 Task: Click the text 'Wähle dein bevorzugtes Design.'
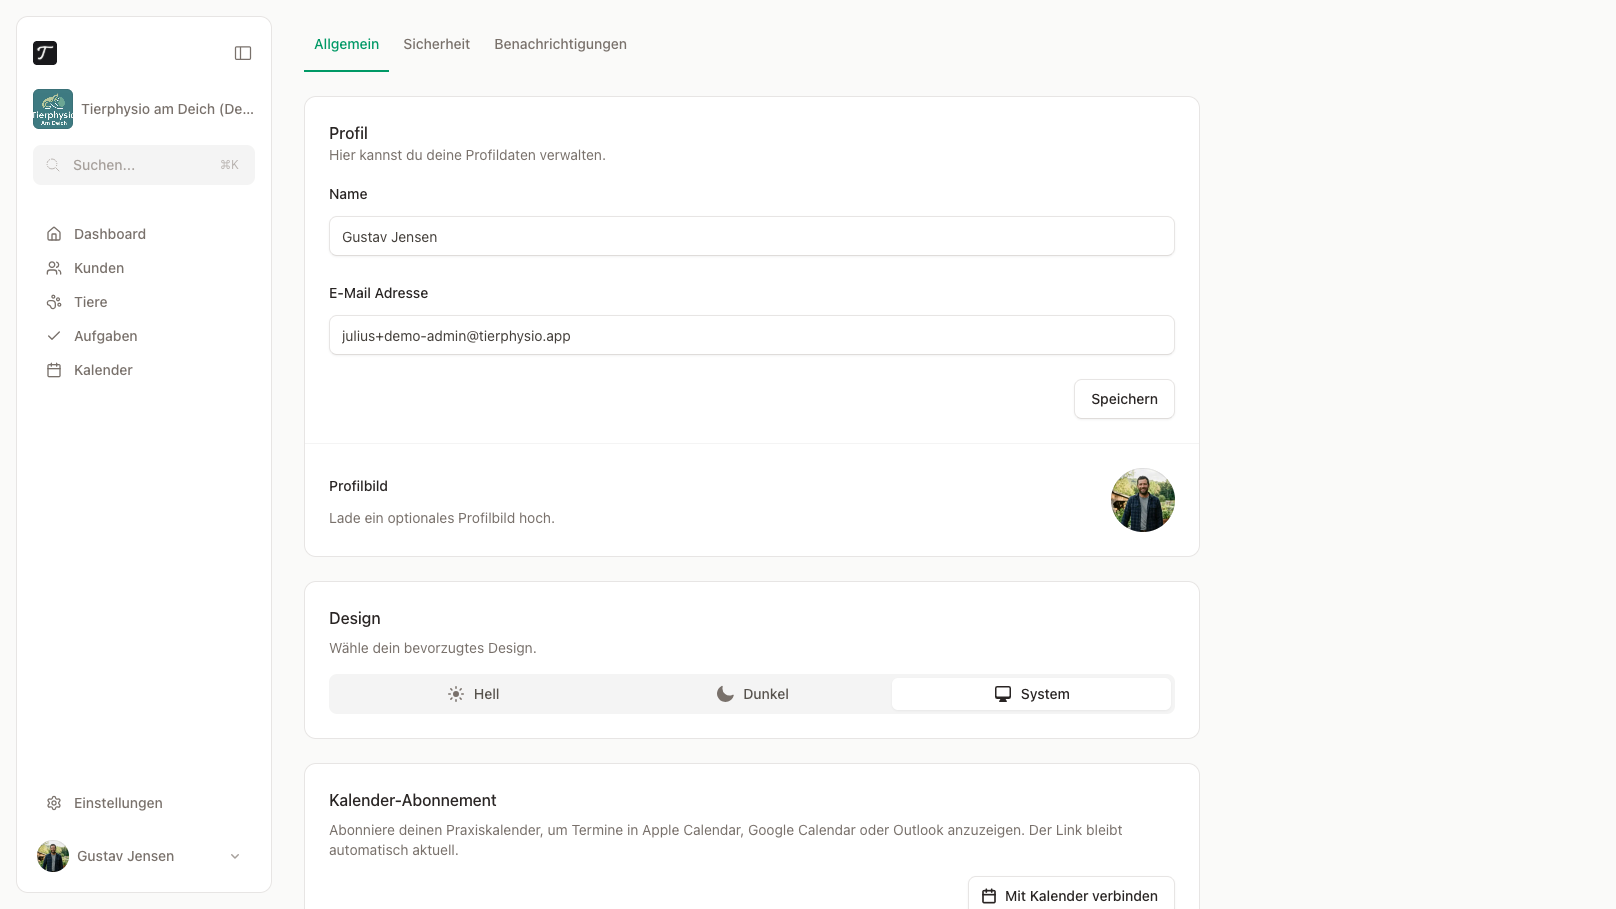tap(433, 648)
